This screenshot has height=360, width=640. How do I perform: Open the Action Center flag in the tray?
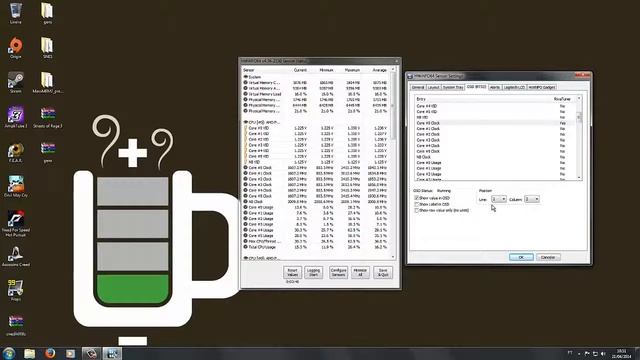click(587, 353)
